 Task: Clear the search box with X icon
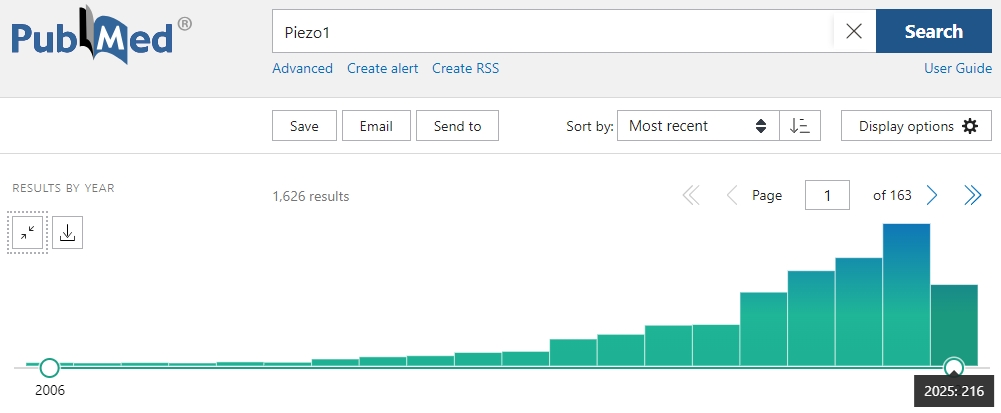coord(854,31)
